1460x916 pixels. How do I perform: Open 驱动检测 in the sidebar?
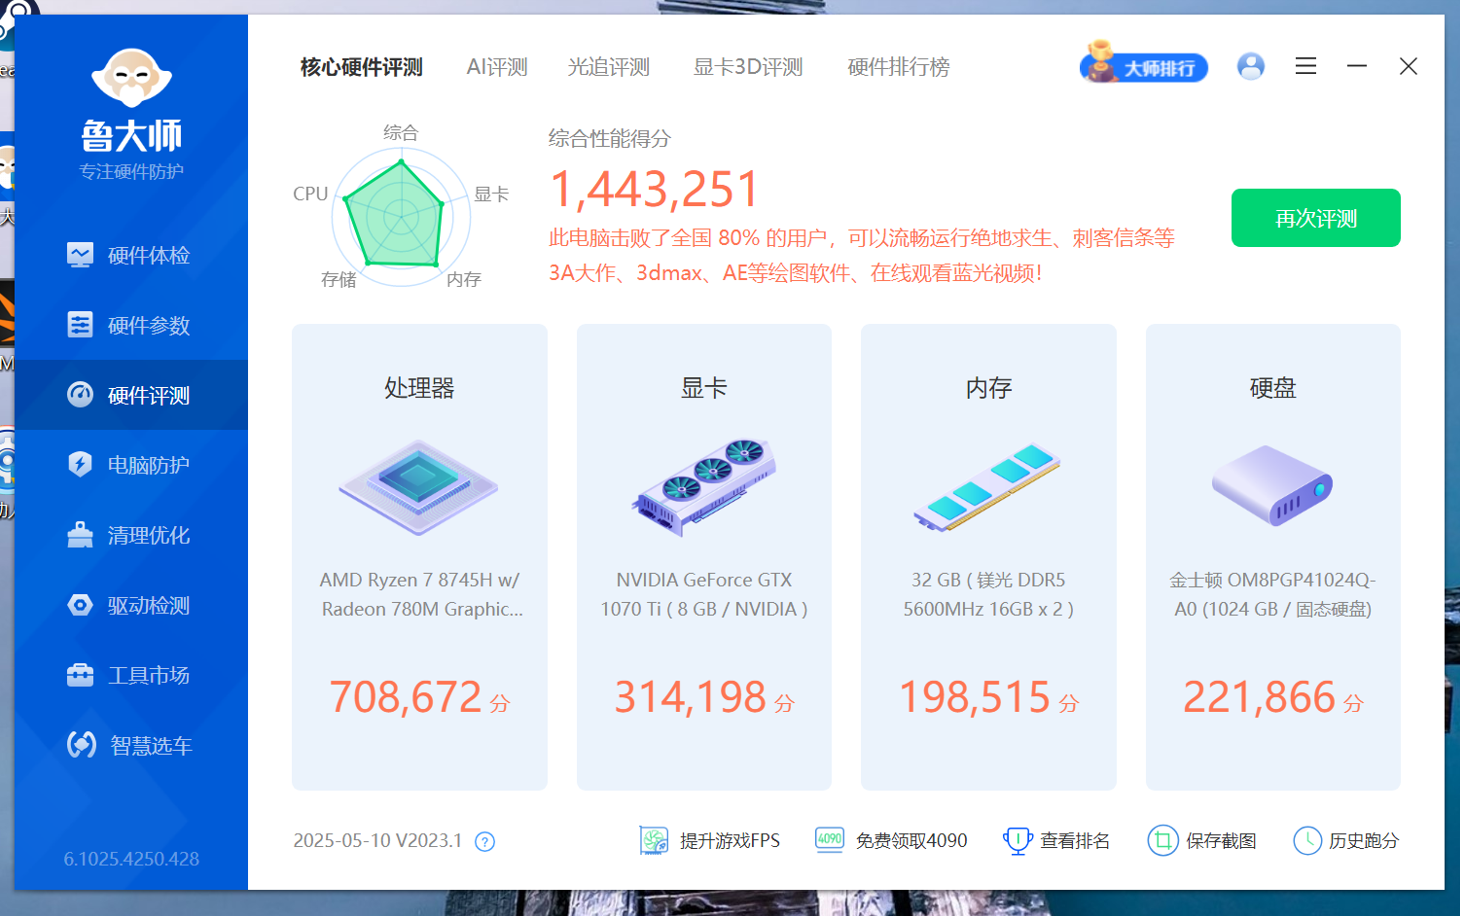pos(131,605)
